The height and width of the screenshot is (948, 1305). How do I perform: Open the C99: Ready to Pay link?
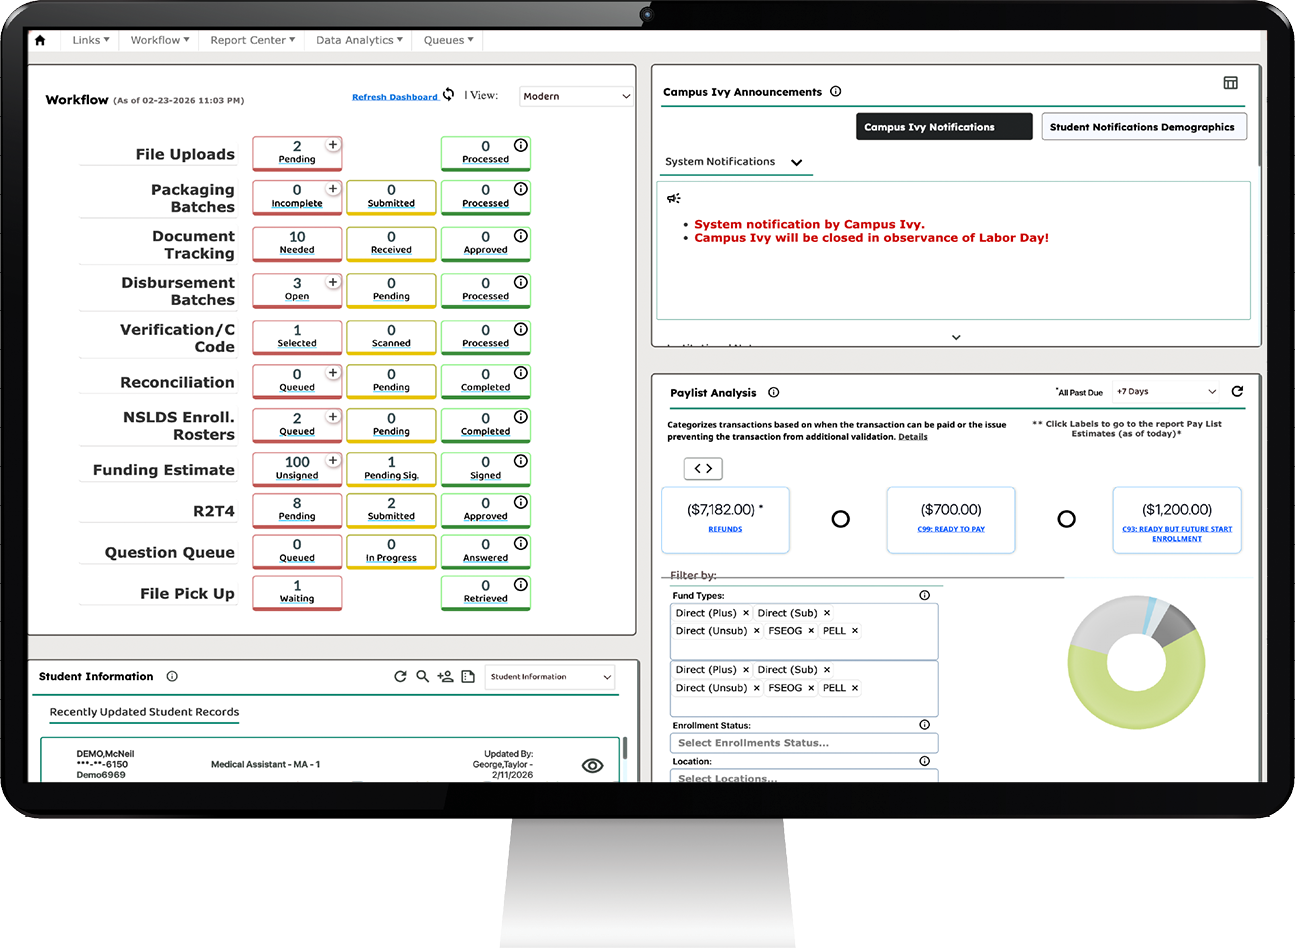(951, 529)
